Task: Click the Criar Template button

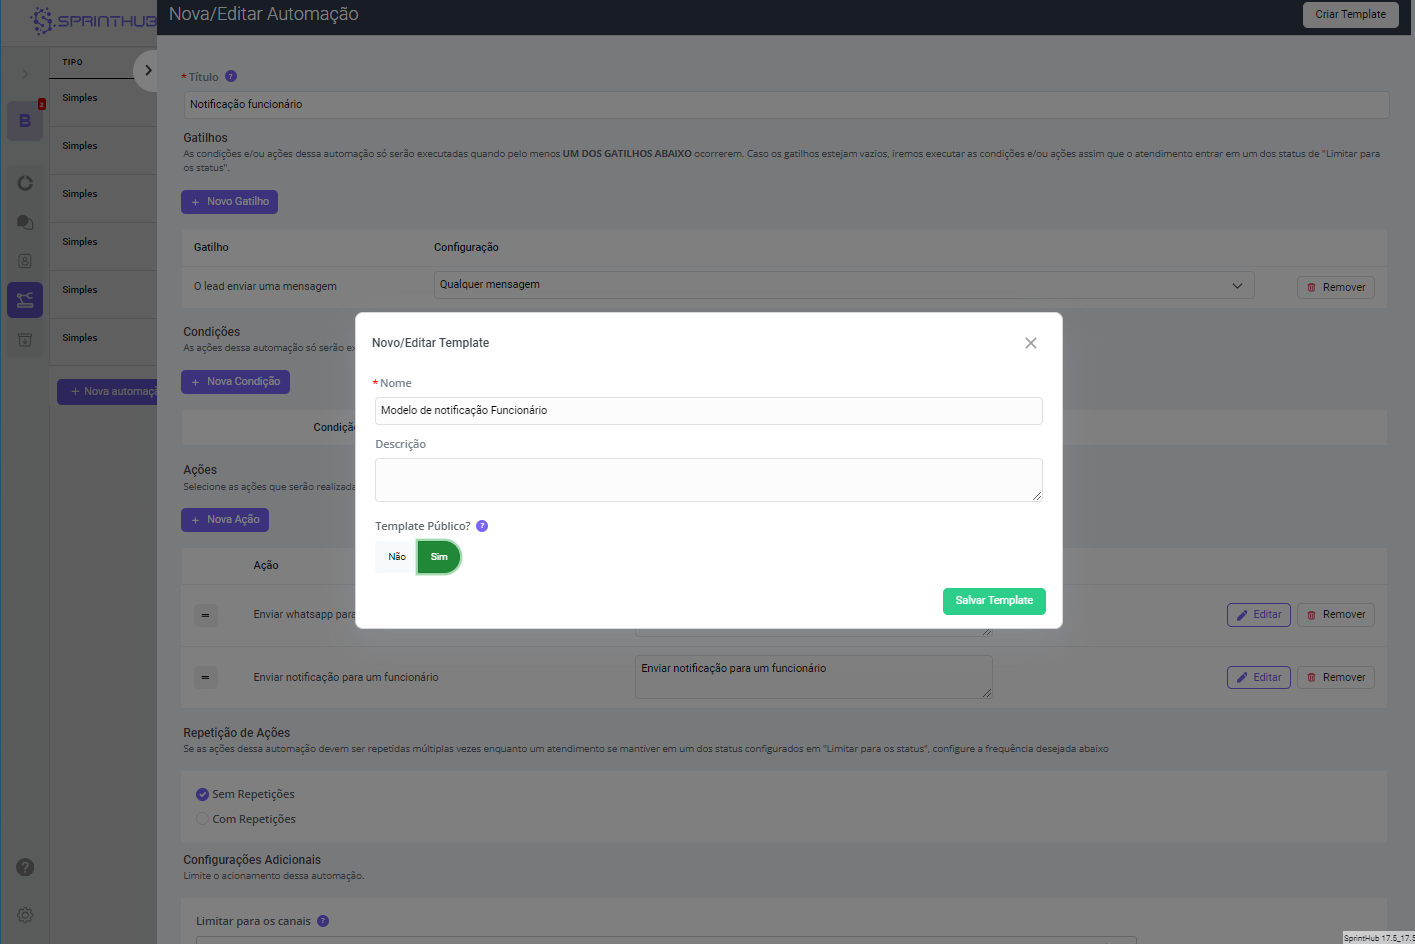Action: [1350, 15]
